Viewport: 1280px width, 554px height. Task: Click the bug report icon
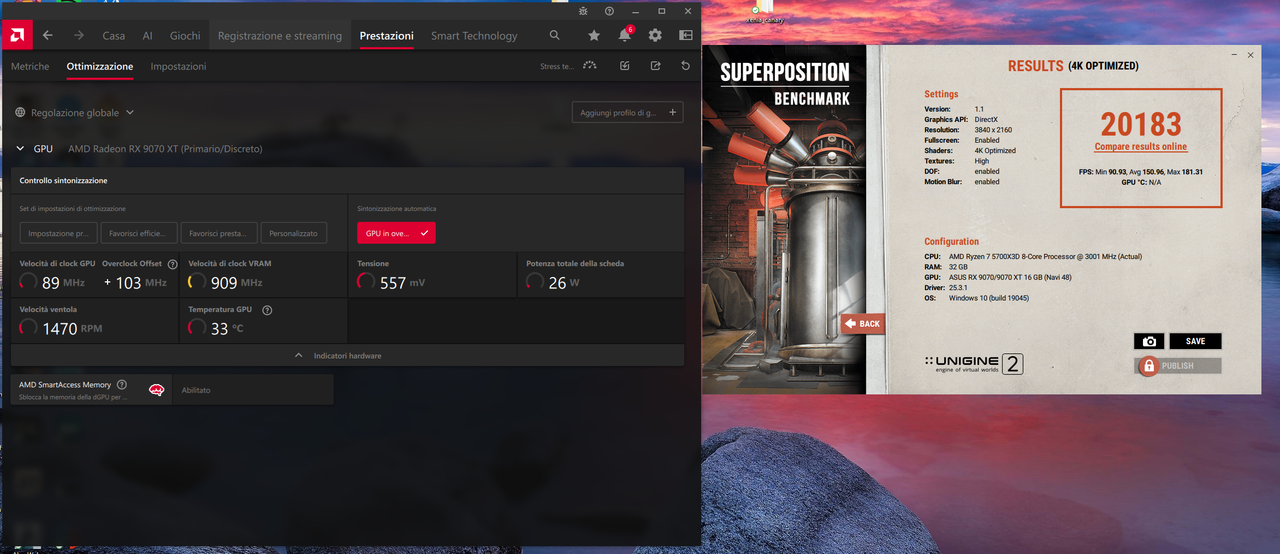click(x=583, y=10)
